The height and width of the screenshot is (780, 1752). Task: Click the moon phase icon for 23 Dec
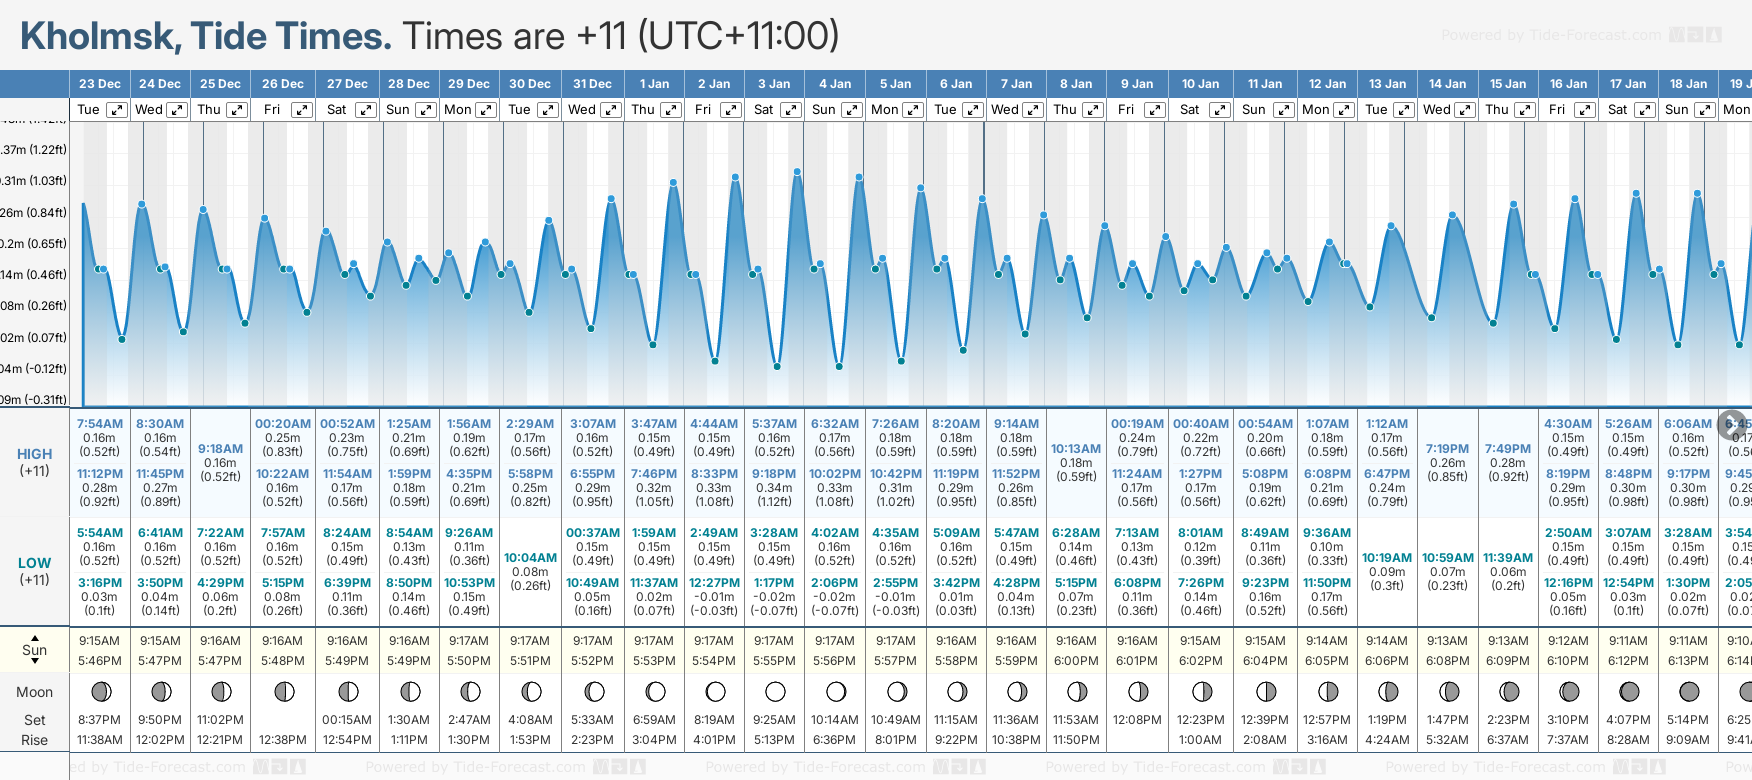100,691
